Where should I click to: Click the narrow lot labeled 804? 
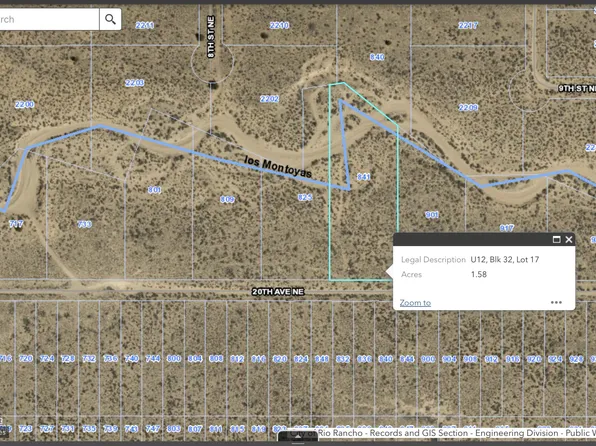[195, 359]
